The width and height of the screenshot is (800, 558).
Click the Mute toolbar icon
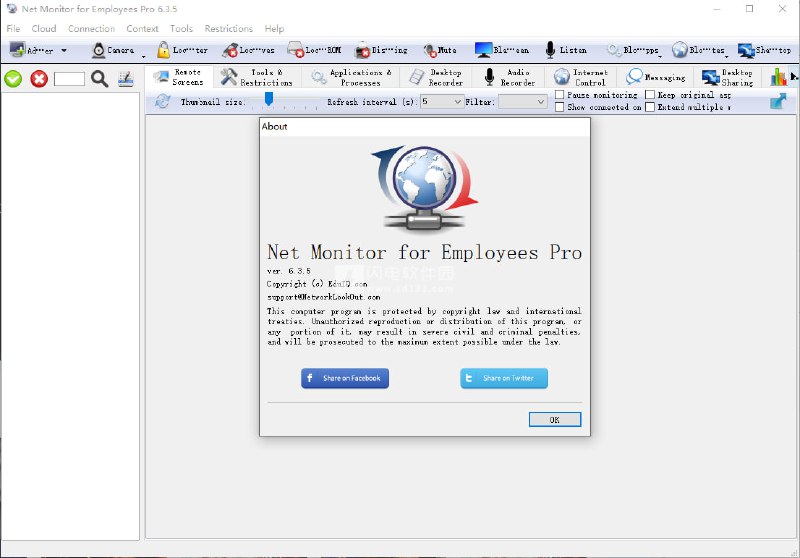coord(431,50)
